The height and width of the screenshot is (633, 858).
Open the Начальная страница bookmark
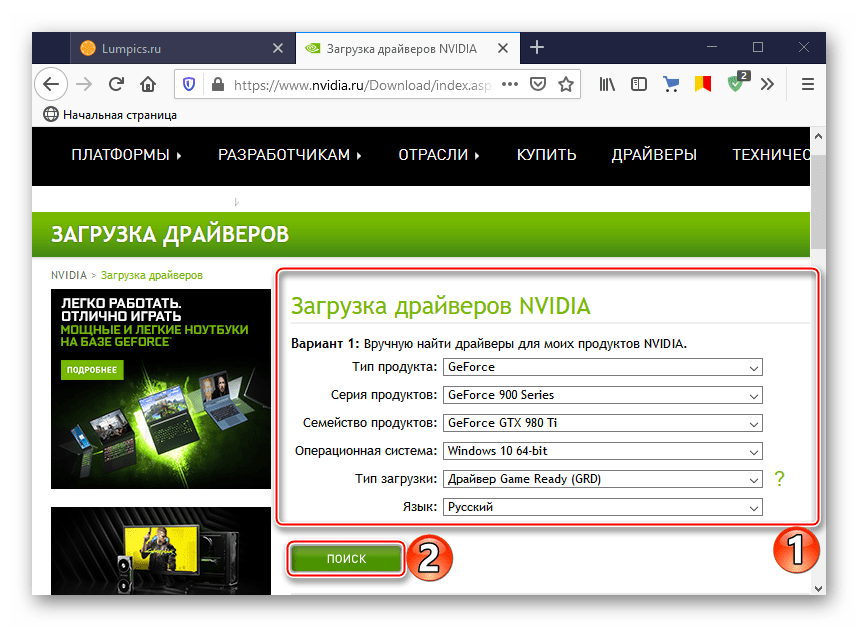[110, 115]
